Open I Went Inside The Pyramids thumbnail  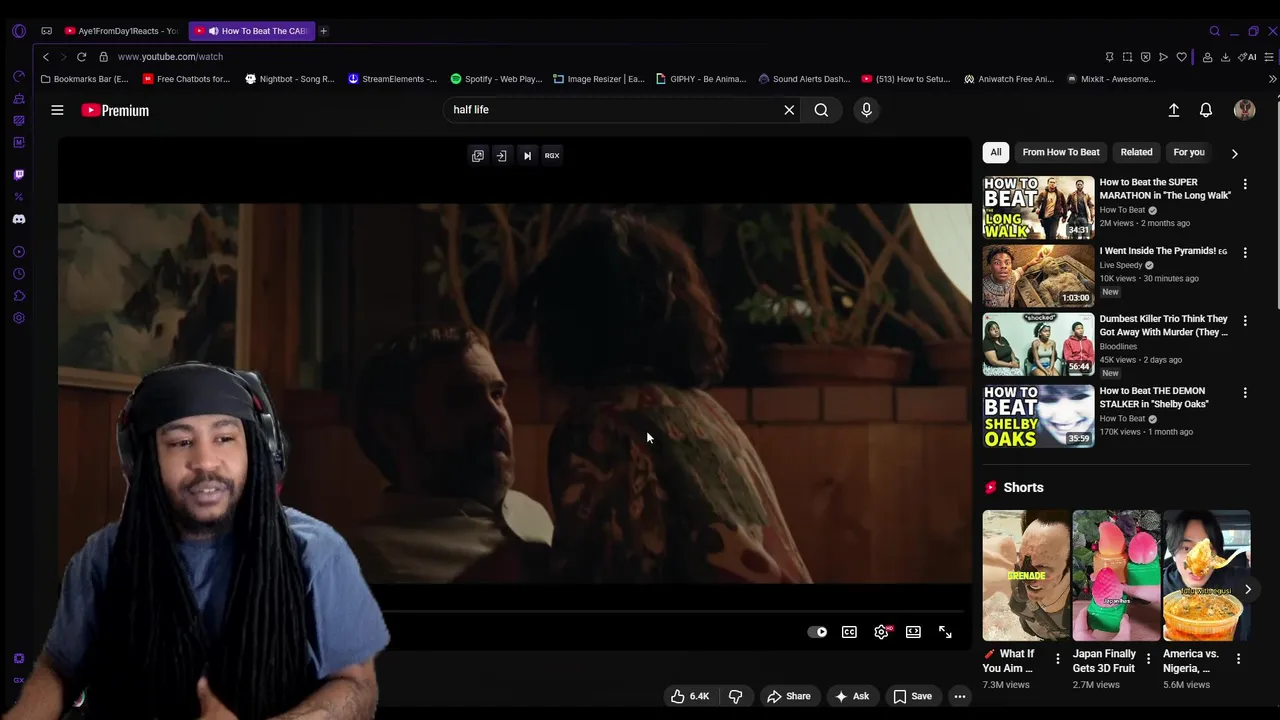(x=1038, y=276)
